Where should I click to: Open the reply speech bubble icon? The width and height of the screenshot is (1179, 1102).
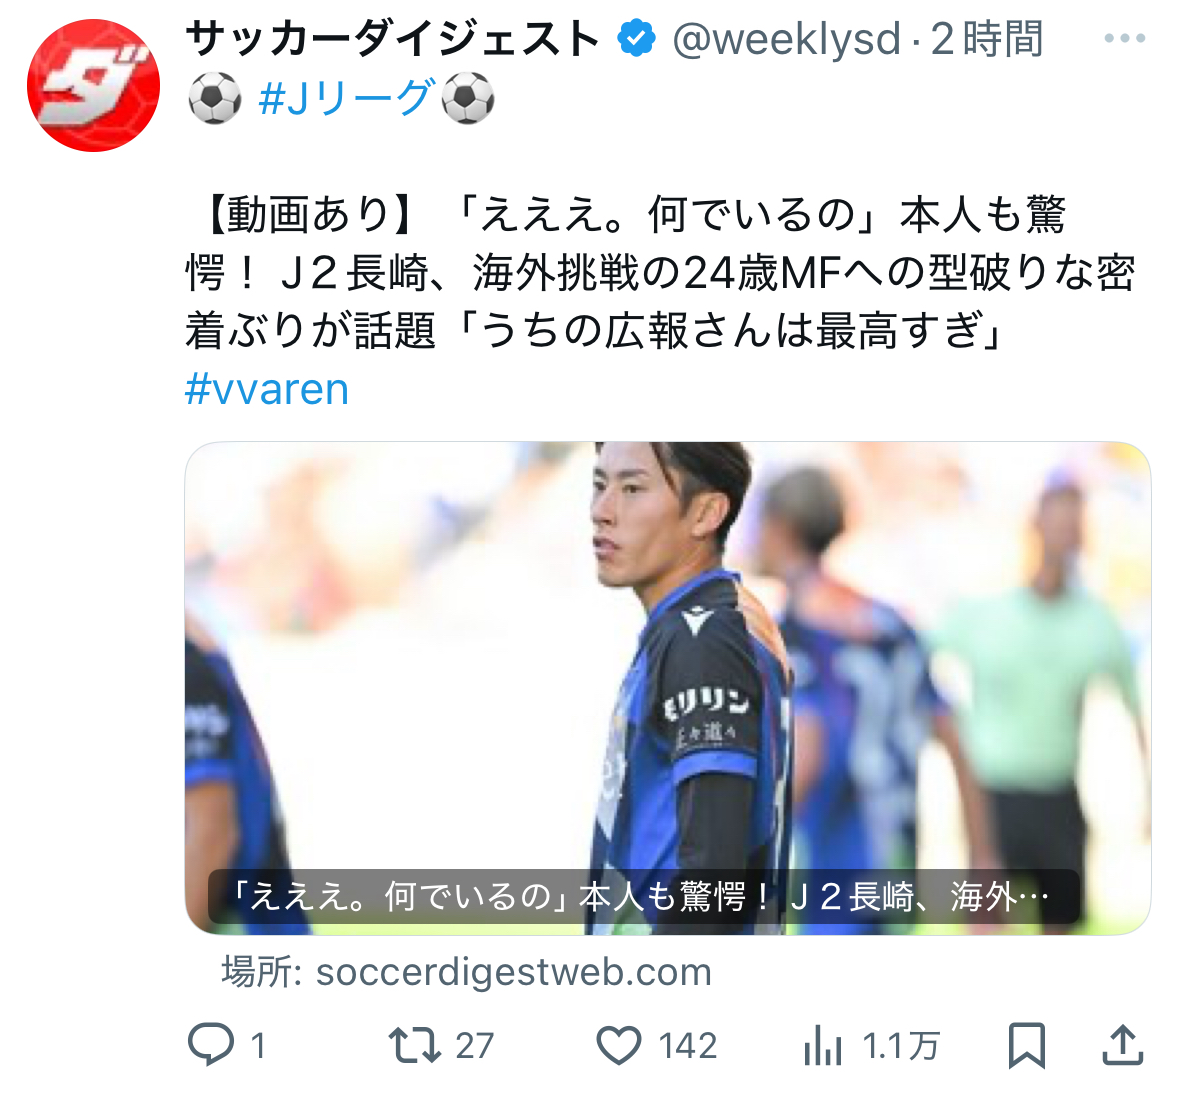[211, 1044]
